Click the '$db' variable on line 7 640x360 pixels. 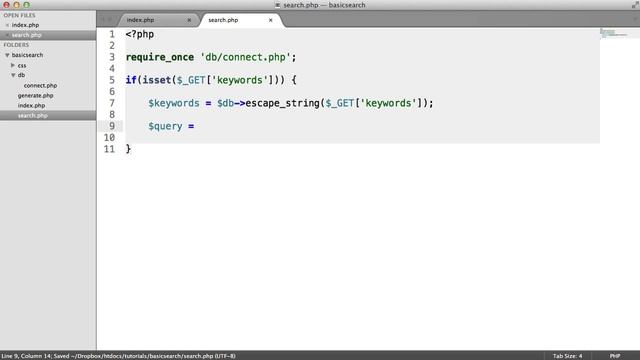225,103
